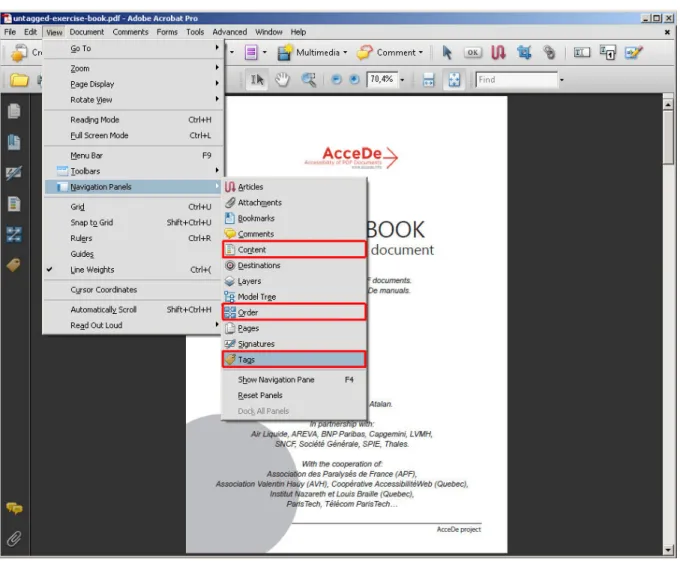This screenshot has width=680, height=561.
Task: Toggle Snap to Grid
Action: click(x=133, y=222)
